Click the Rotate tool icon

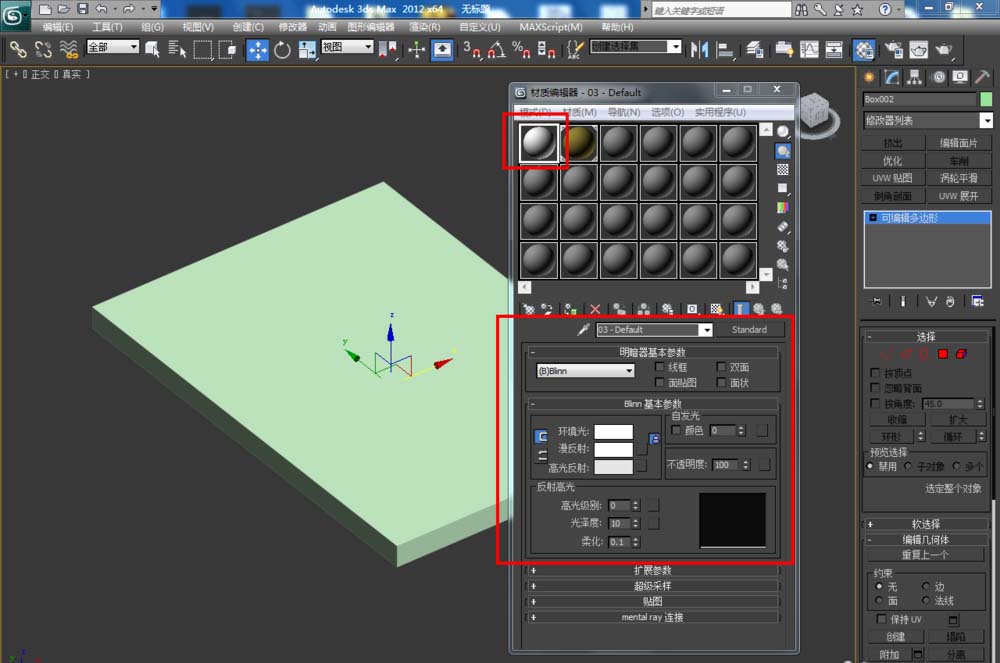click(282, 49)
